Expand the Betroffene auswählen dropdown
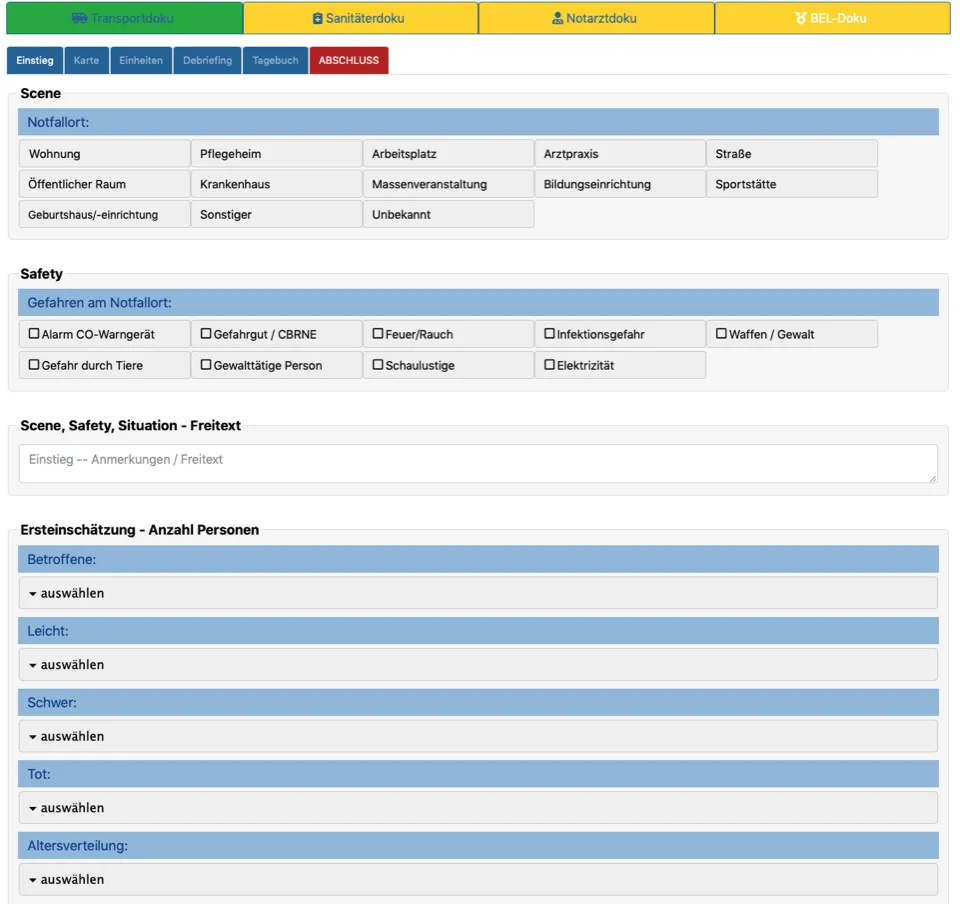Screen dimensions: 960x904 click(478, 593)
